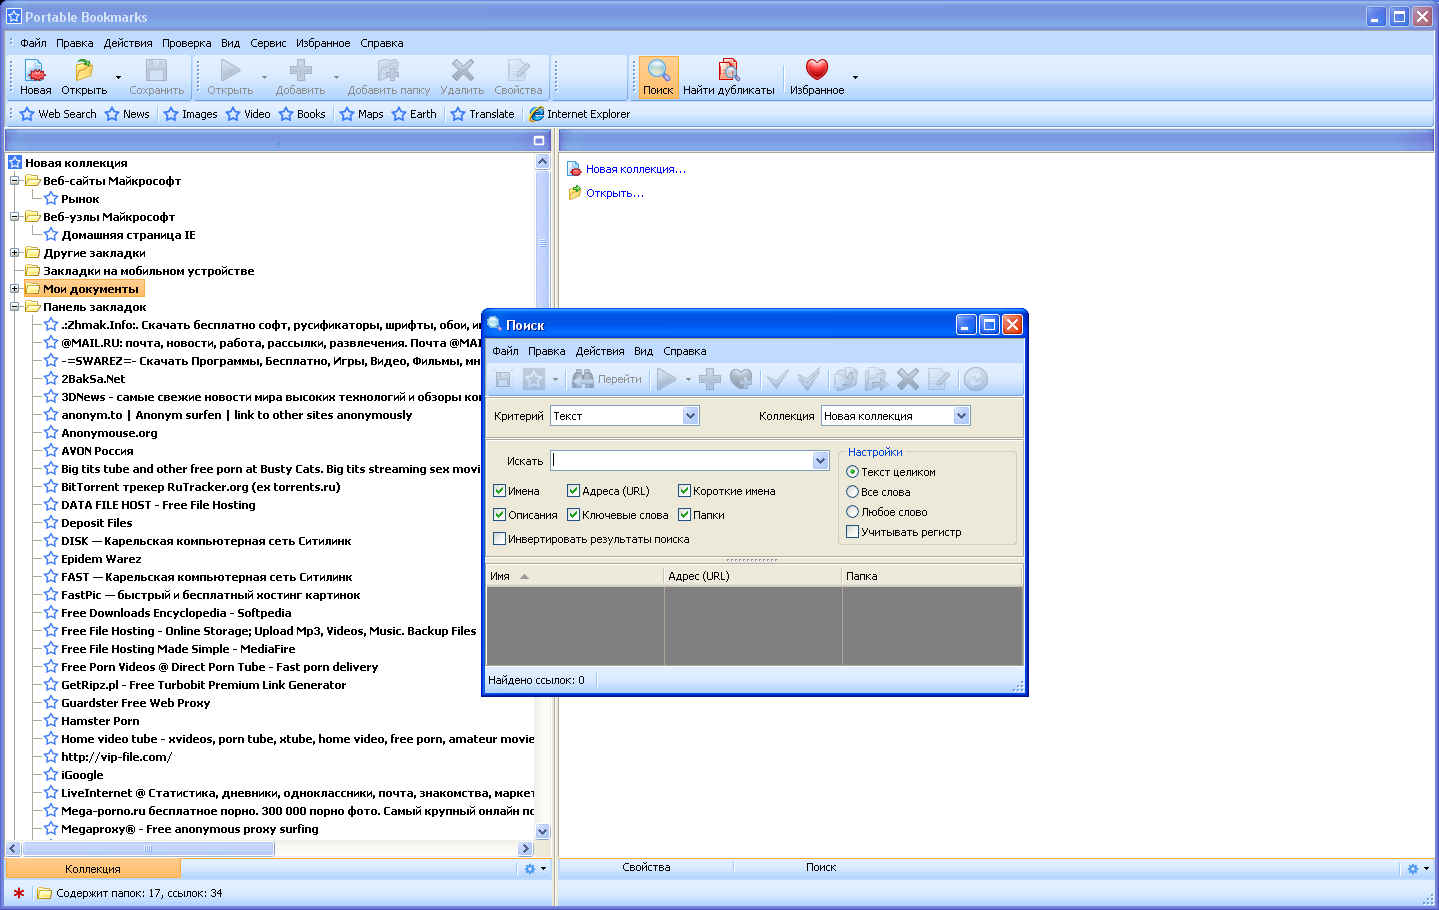
Task: Click the Favorites (Избранное) heart icon
Action: [817, 70]
